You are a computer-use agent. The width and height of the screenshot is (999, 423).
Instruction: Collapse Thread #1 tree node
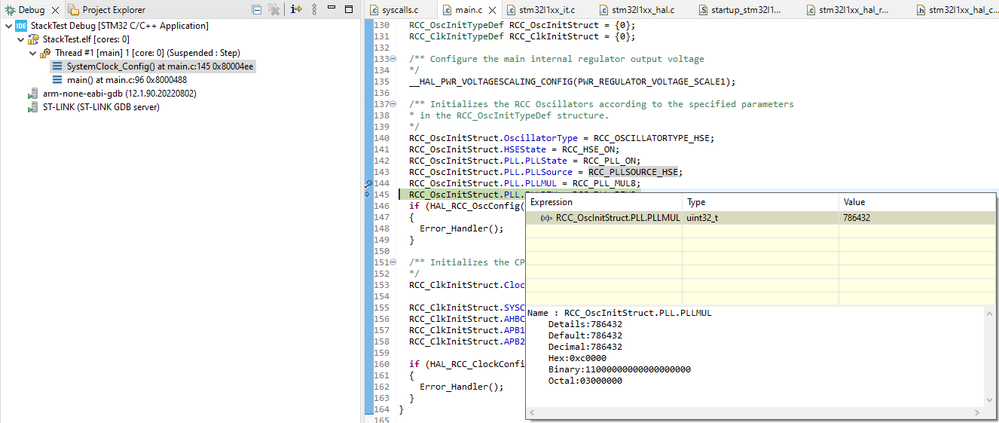coord(33,53)
